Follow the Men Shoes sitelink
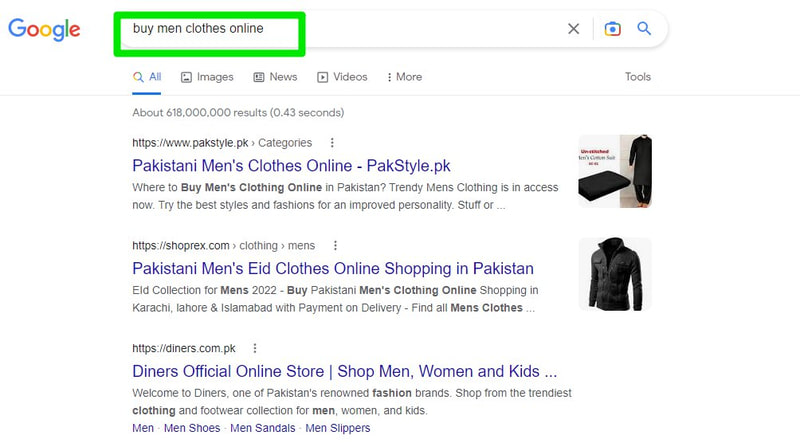800x443 pixels. 192,428
